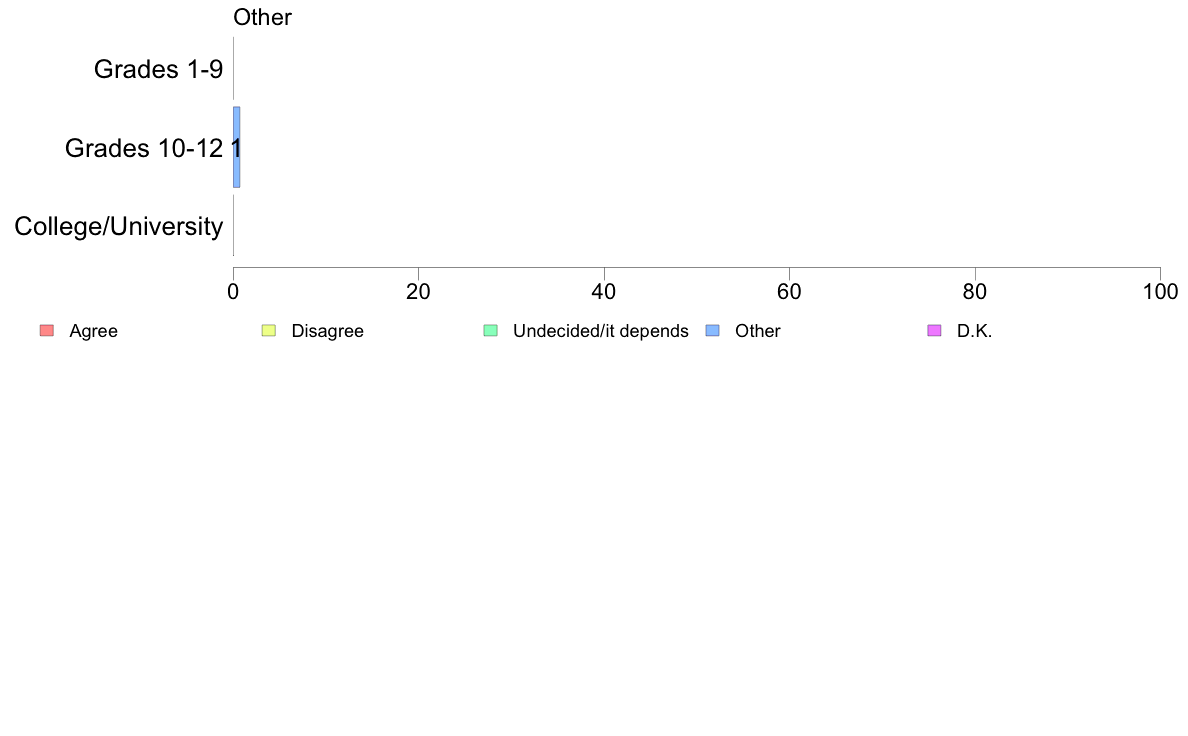1188x736 pixels.
Task: Select the D.K. legend label
Action: [974, 331]
